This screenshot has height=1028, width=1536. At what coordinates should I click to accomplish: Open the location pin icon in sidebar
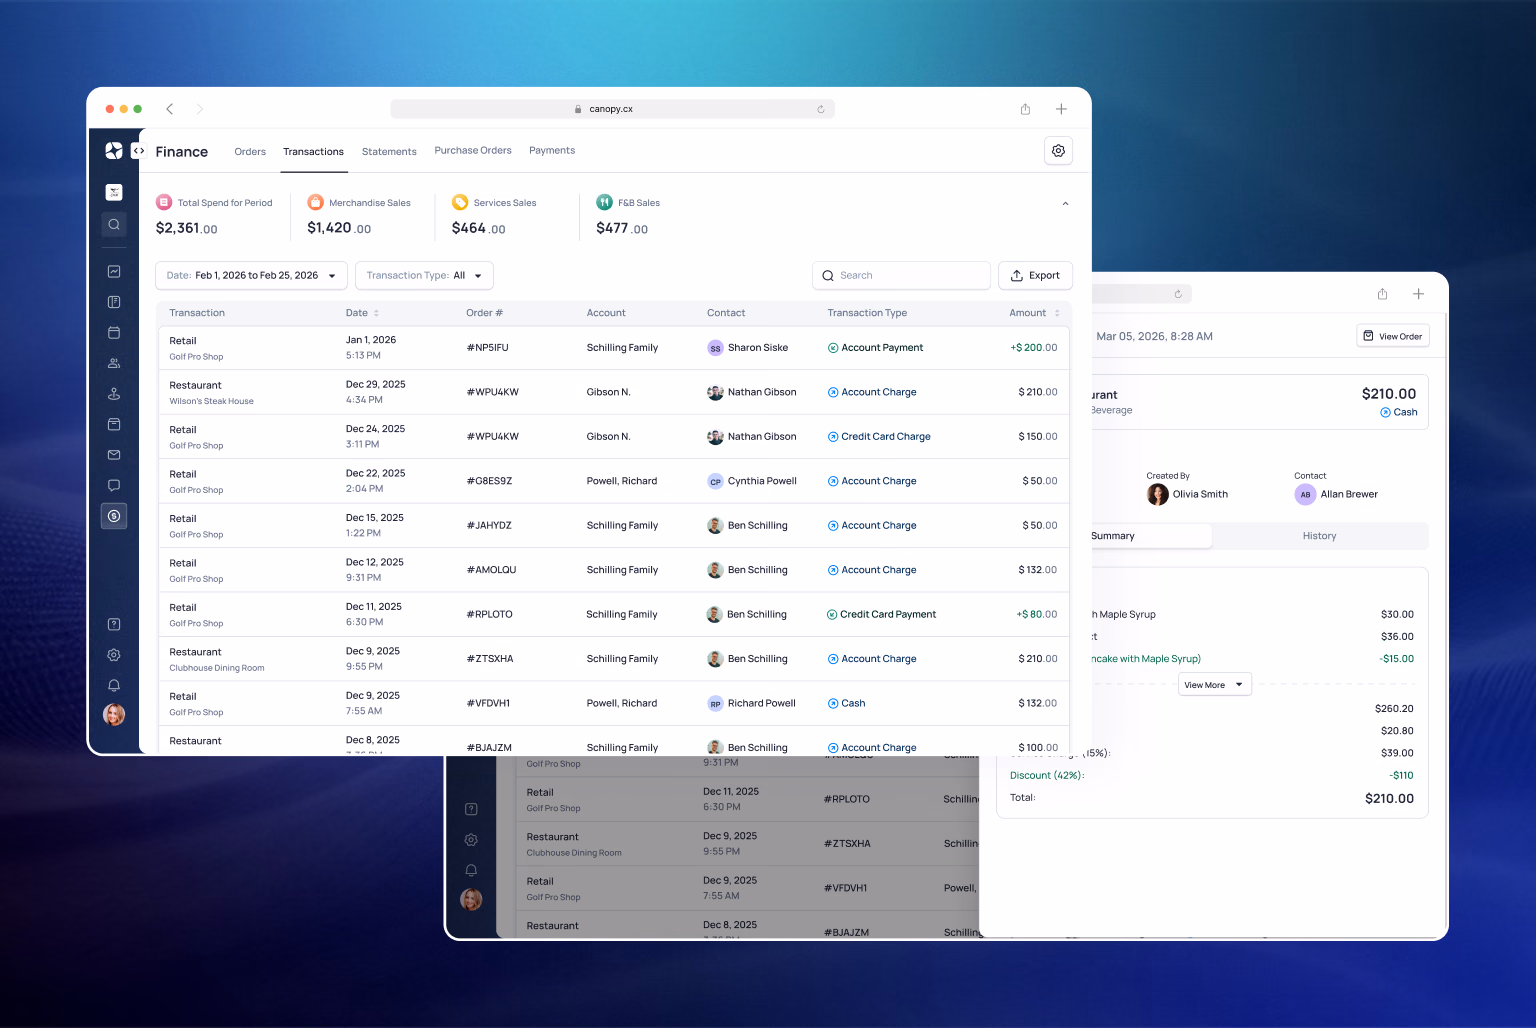click(x=114, y=394)
